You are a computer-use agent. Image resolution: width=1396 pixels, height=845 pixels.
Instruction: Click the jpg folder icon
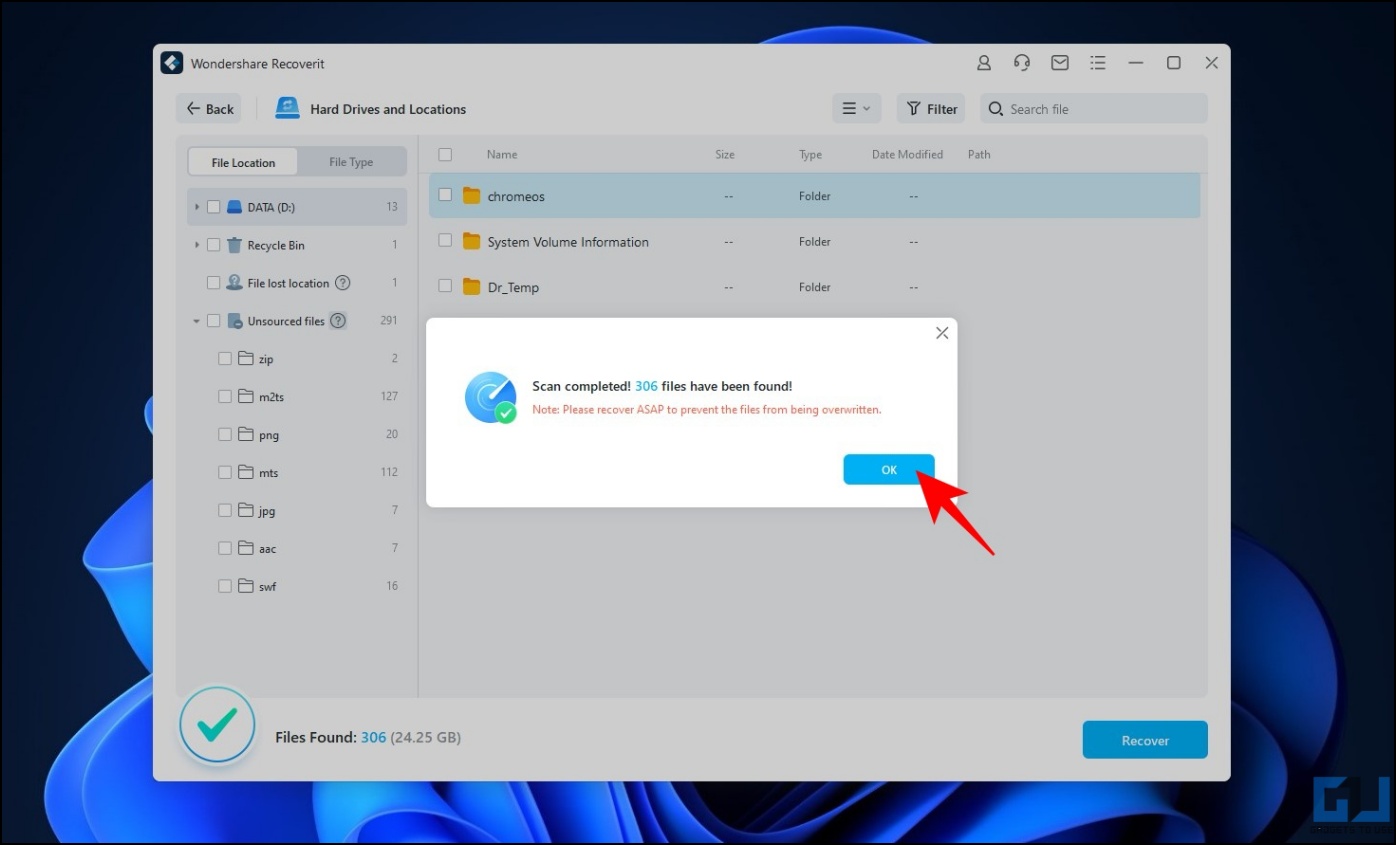click(246, 510)
